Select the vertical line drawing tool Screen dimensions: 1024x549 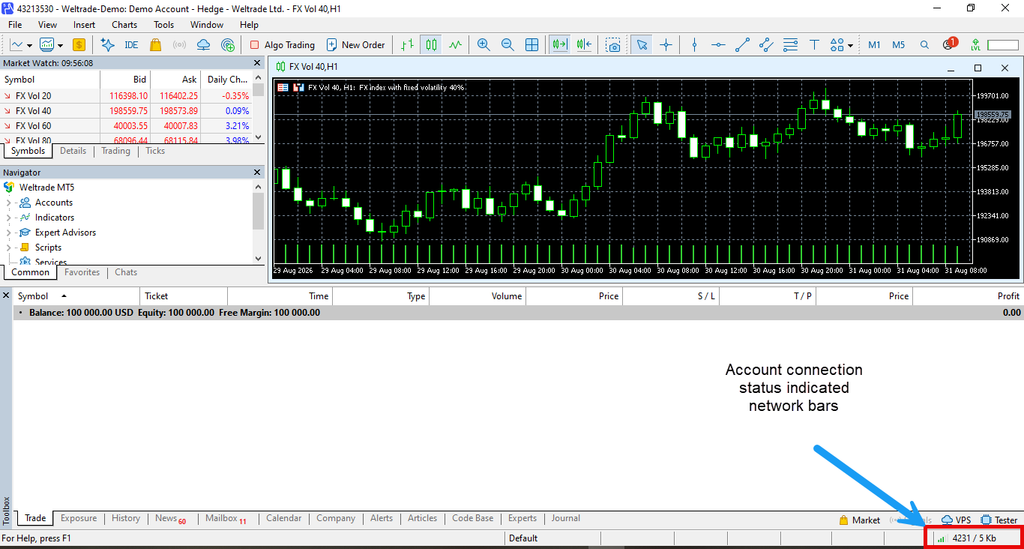pos(694,45)
